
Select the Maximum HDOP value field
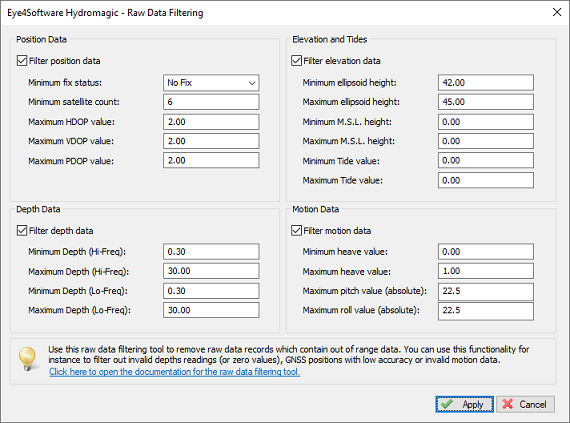pyautogui.click(x=211, y=122)
